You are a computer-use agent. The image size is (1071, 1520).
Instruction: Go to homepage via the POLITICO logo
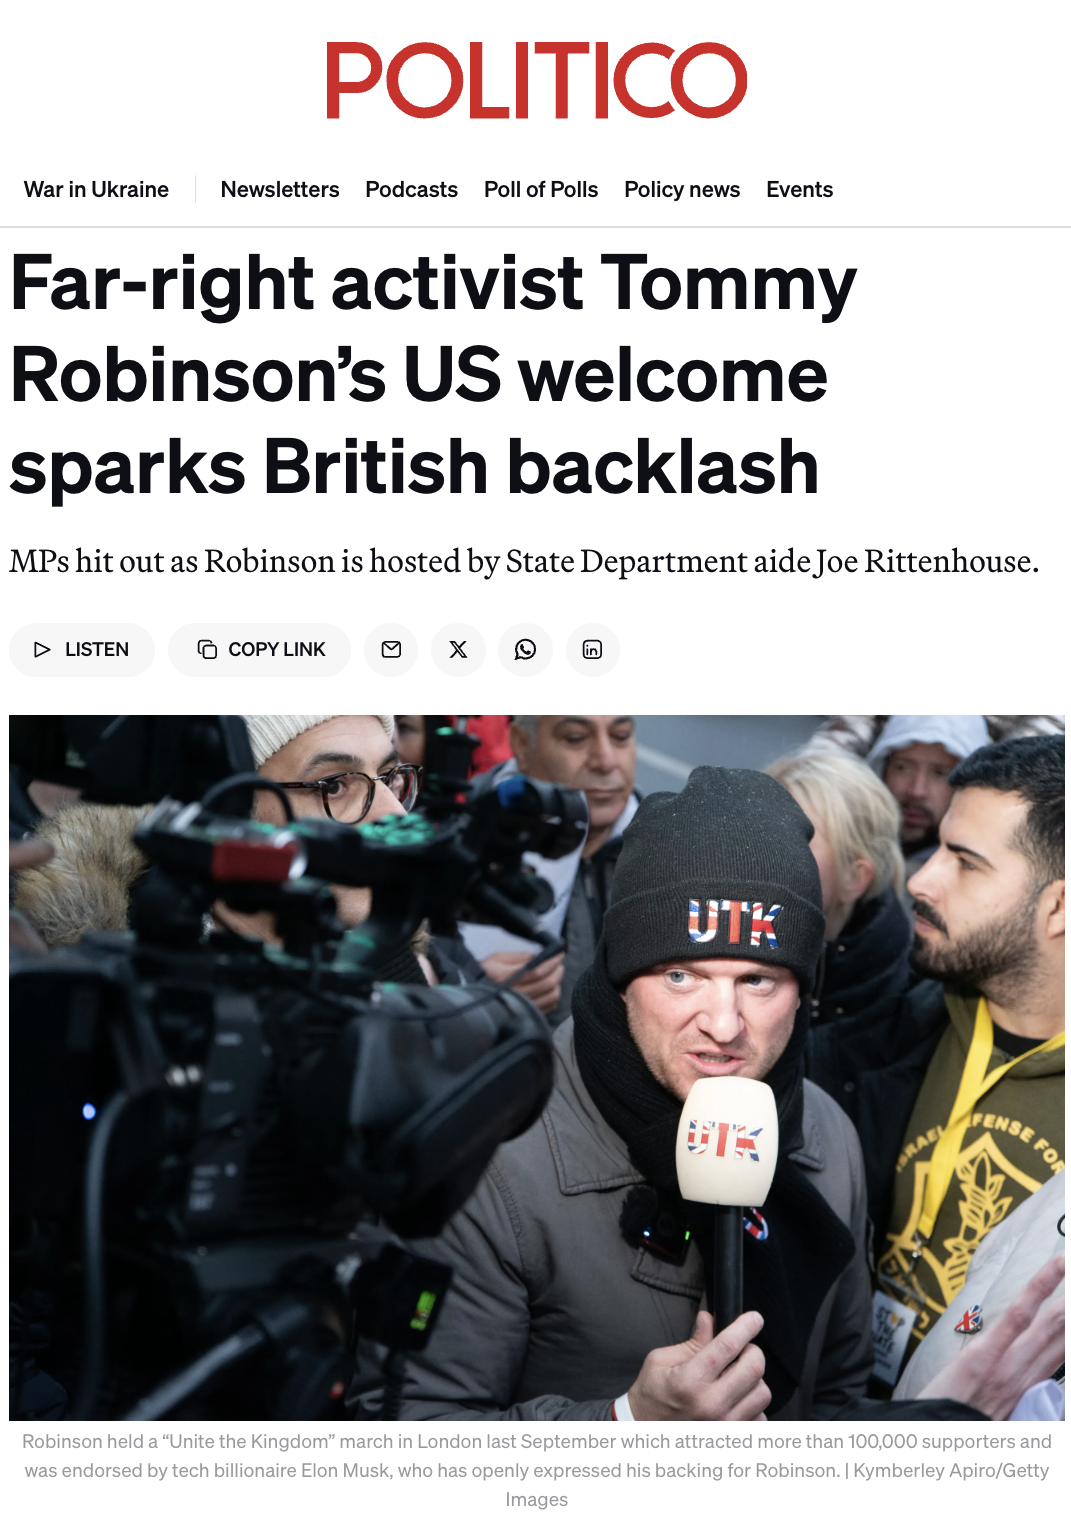click(x=536, y=80)
